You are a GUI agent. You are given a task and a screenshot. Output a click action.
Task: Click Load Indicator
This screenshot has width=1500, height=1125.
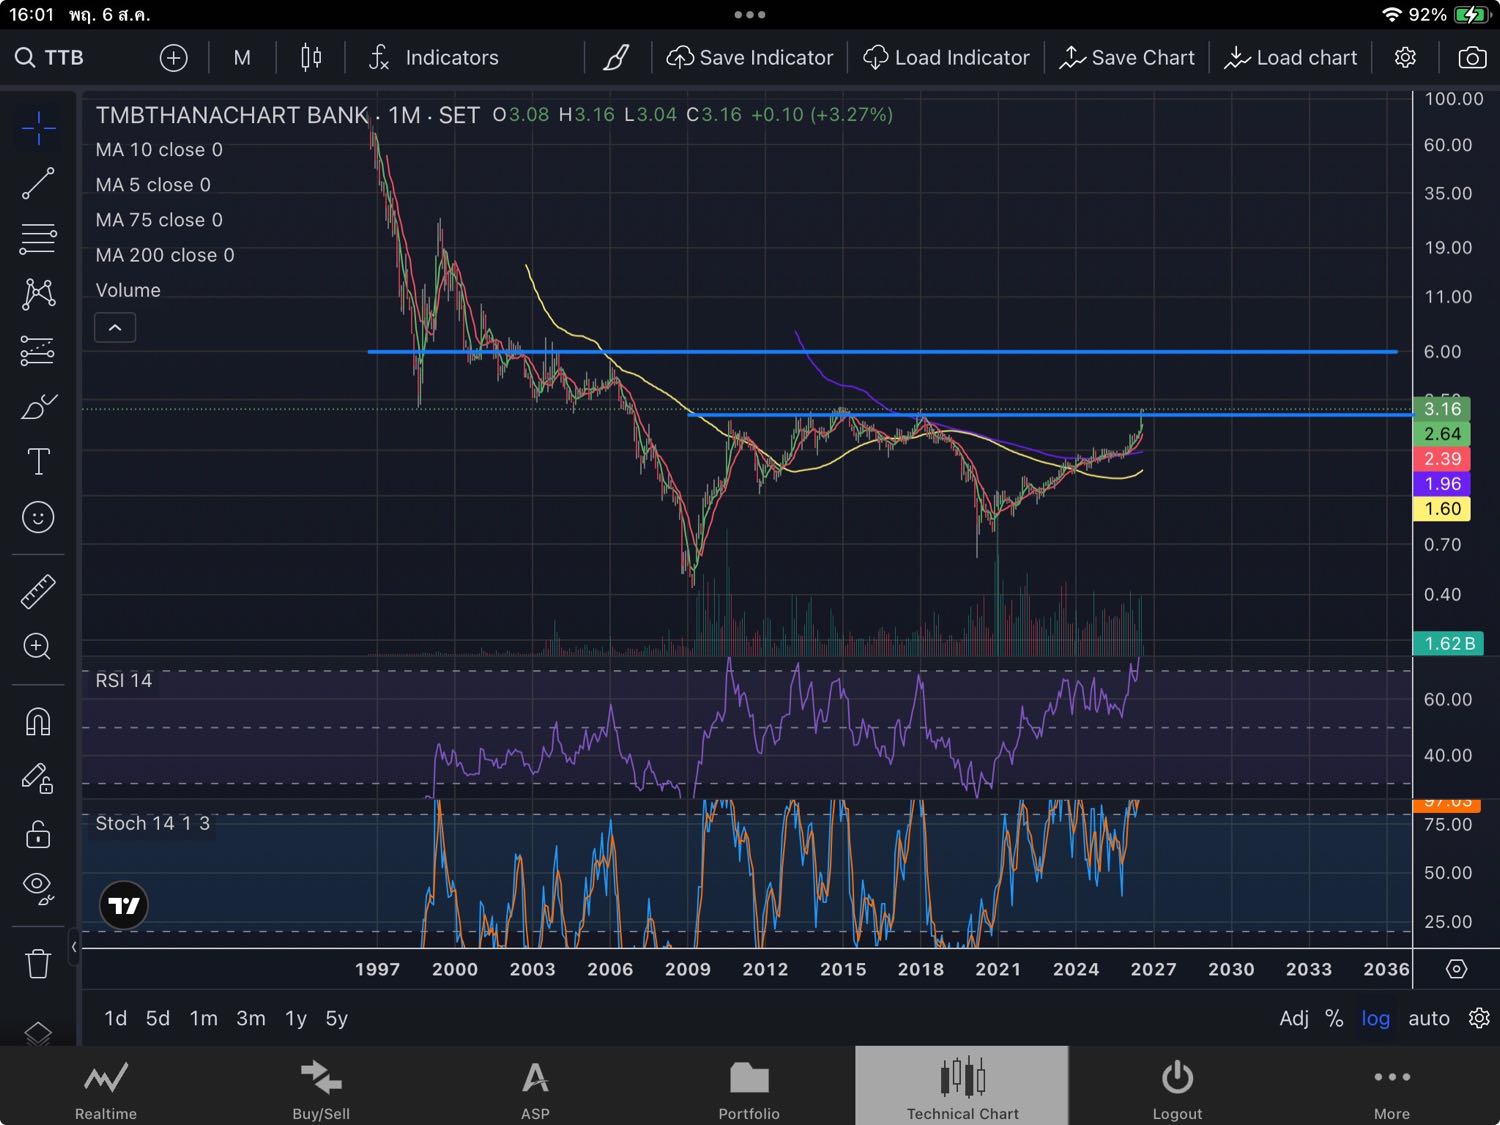[x=946, y=58]
